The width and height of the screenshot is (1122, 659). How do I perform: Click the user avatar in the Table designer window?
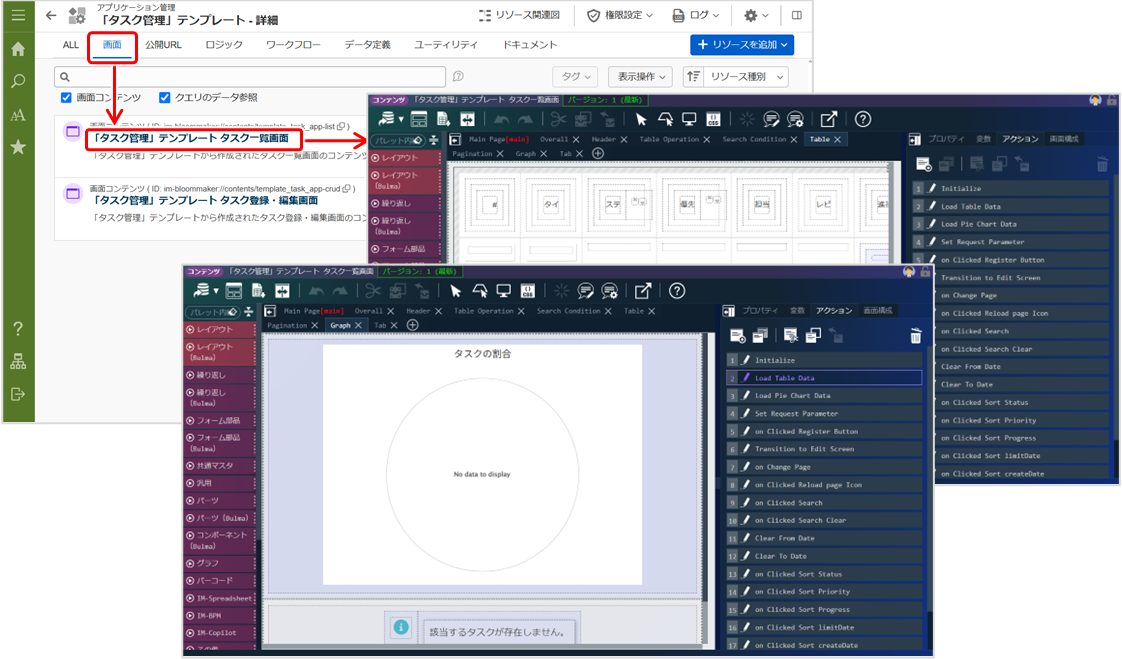[x=1095, y=100]
